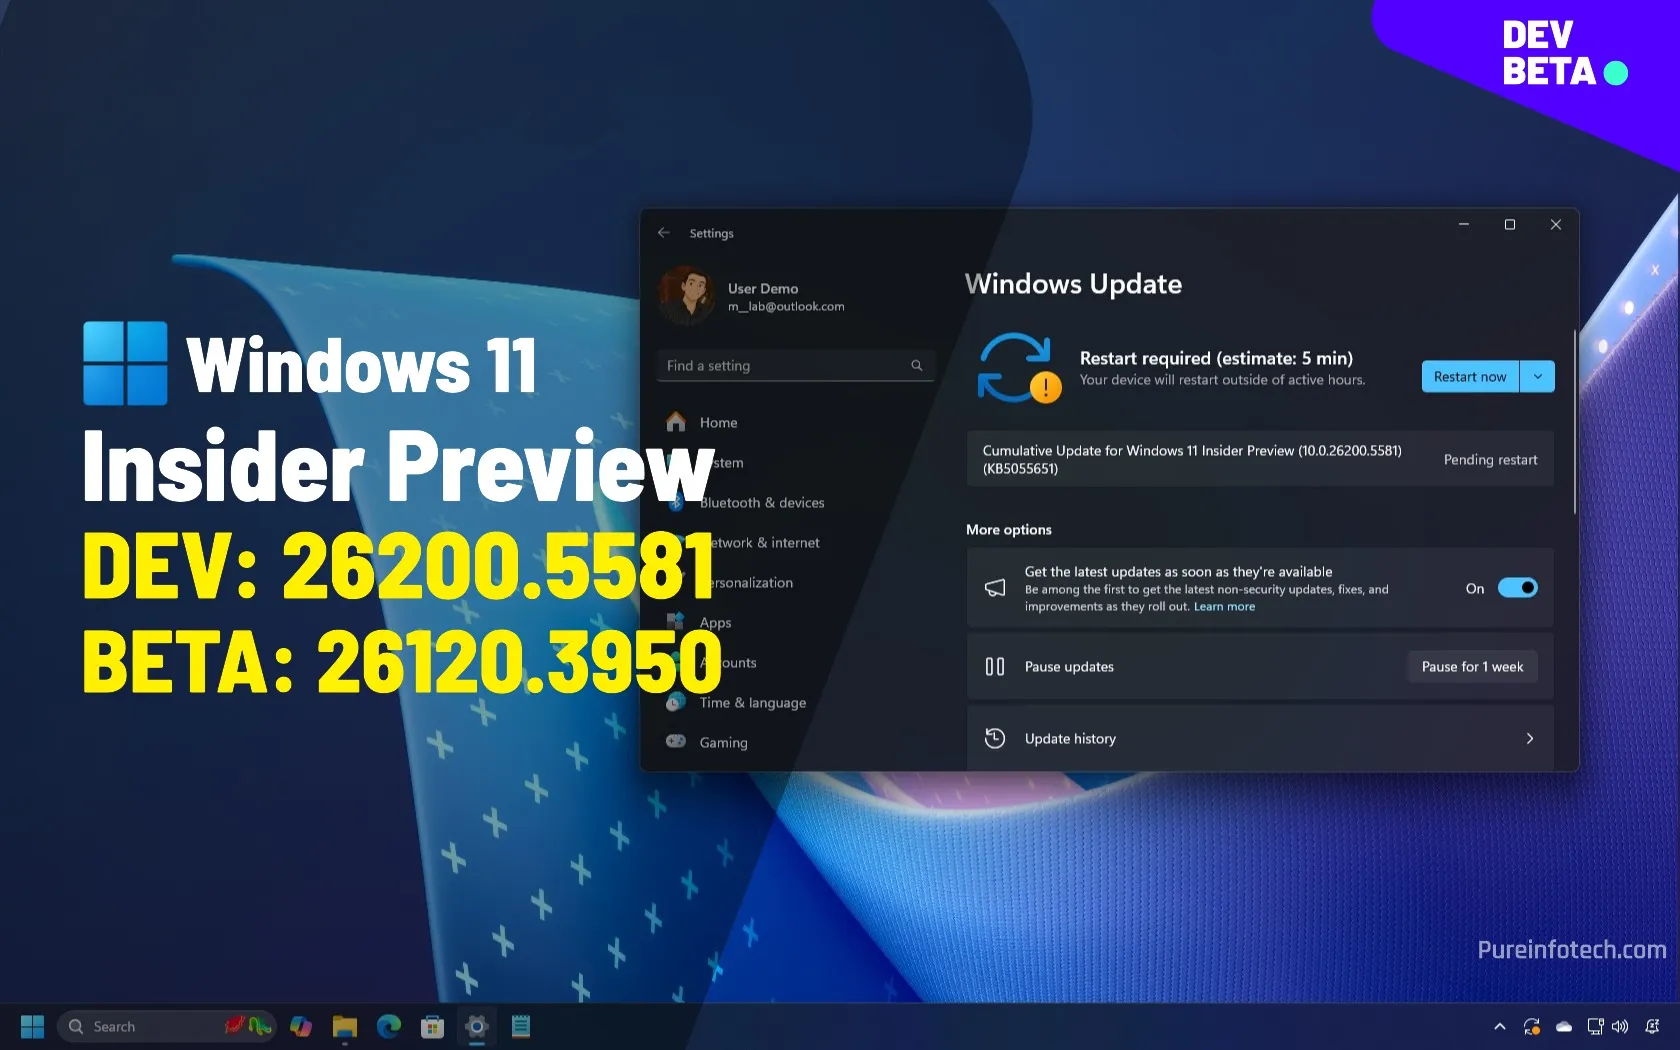Open the Restart now dropdown arrow
1680x1050 pixels.
click(x=1539, y=376)
